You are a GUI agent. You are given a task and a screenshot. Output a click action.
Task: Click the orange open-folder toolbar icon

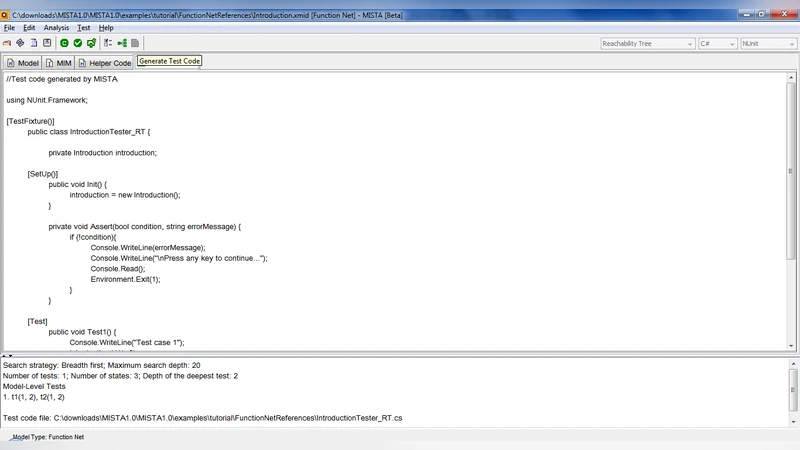tap(8, 43)
